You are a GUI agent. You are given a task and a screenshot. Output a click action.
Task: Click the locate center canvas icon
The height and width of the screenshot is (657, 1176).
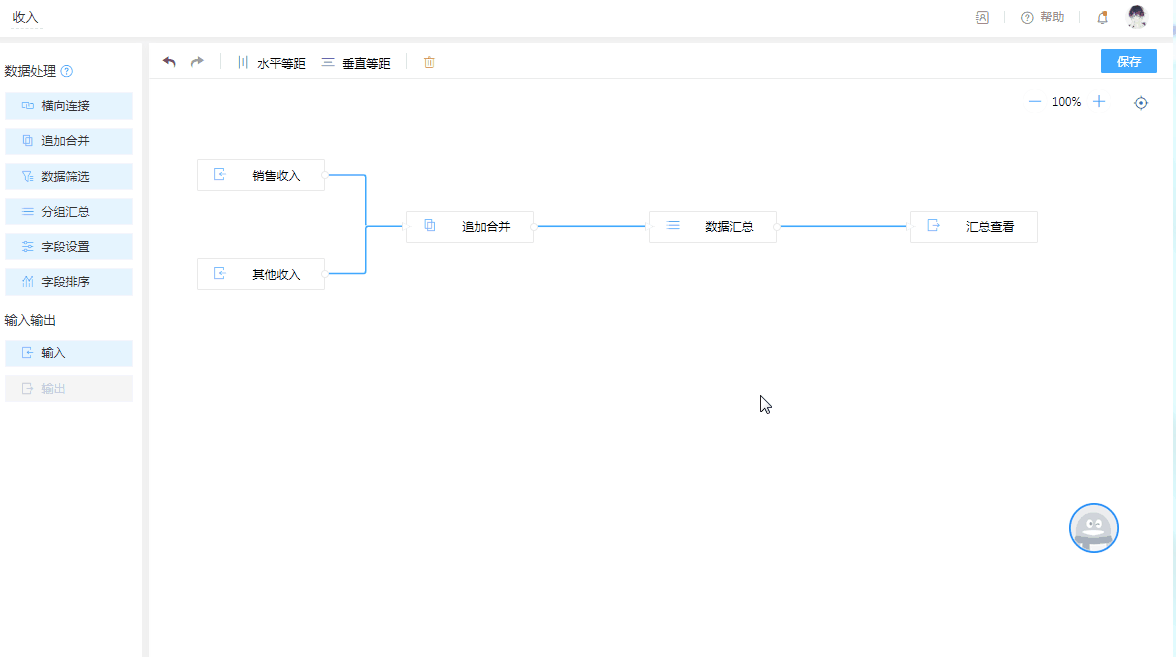pos(1141,102)
